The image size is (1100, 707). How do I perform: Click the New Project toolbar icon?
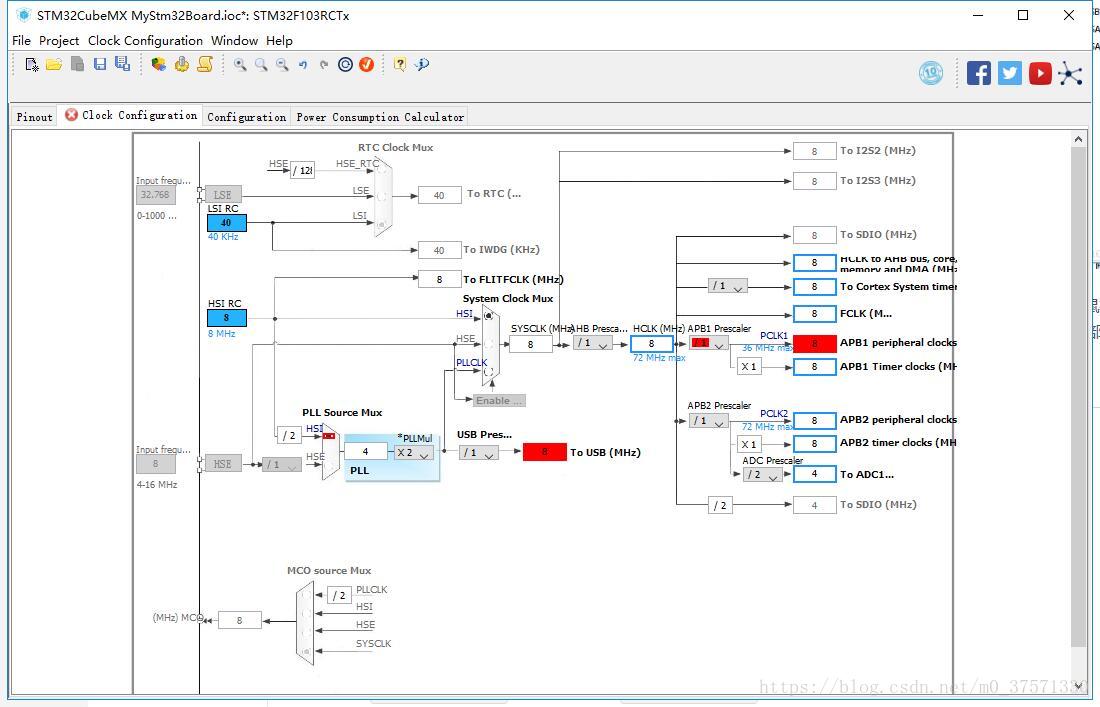(x=32, y=65)
